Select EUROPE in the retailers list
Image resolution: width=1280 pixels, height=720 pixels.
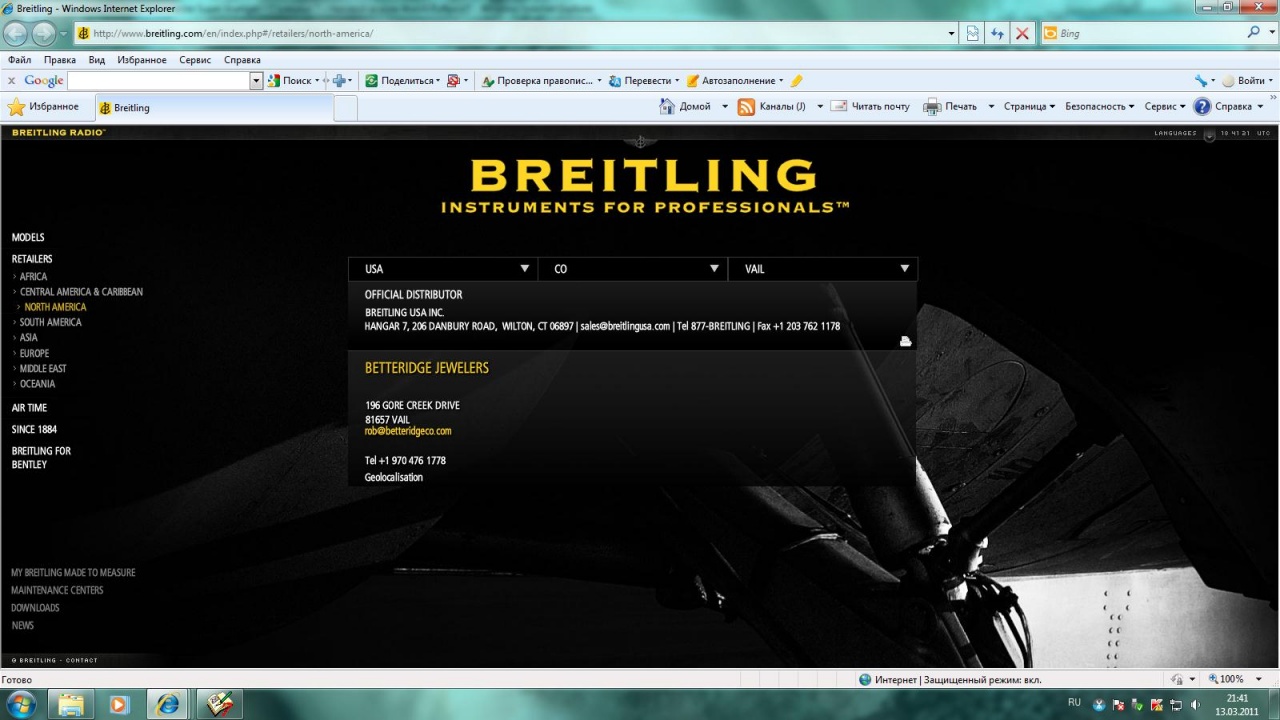tap(34, 353)
